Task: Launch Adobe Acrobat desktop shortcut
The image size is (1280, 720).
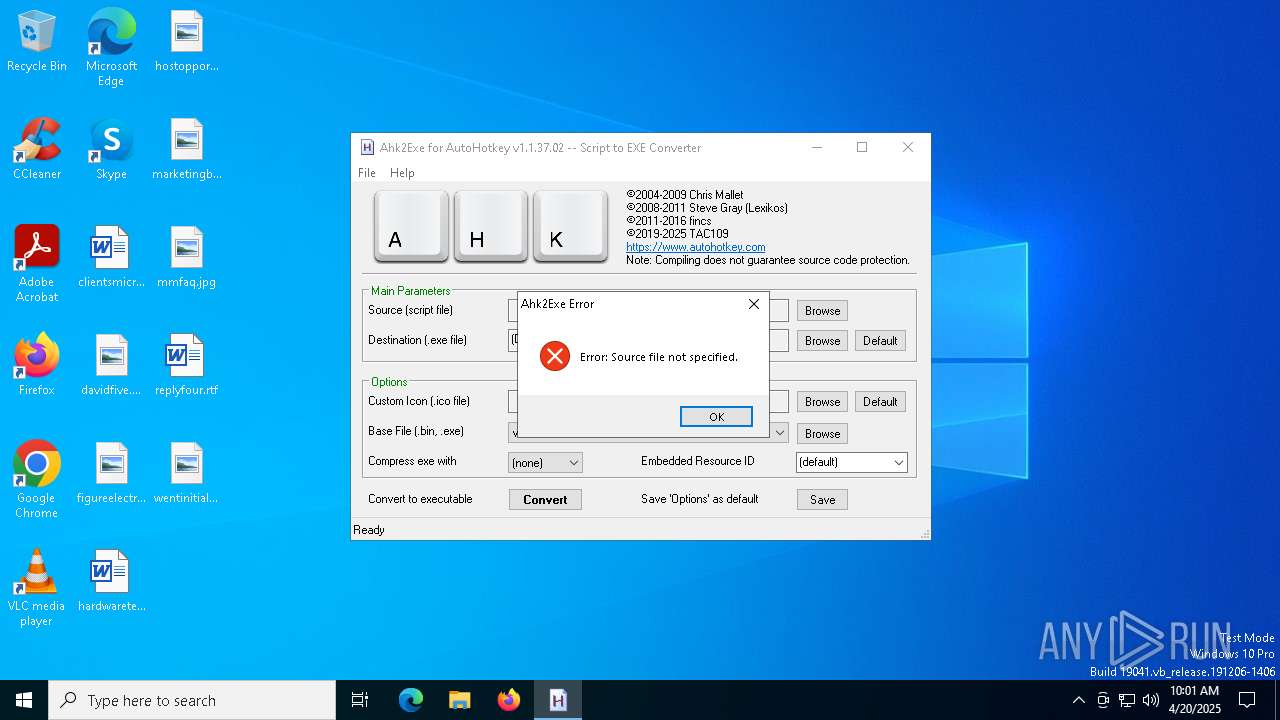Action: [x=37, y=264]
